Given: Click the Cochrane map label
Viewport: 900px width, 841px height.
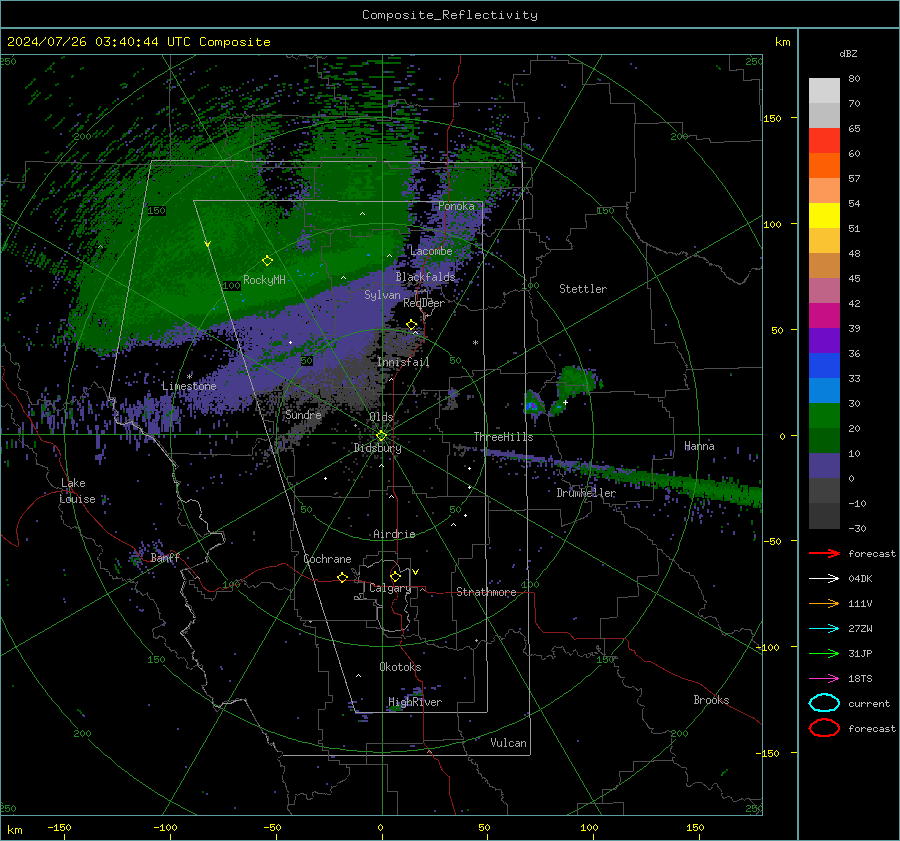Looking at the screenshot, I should click(327, 559).
